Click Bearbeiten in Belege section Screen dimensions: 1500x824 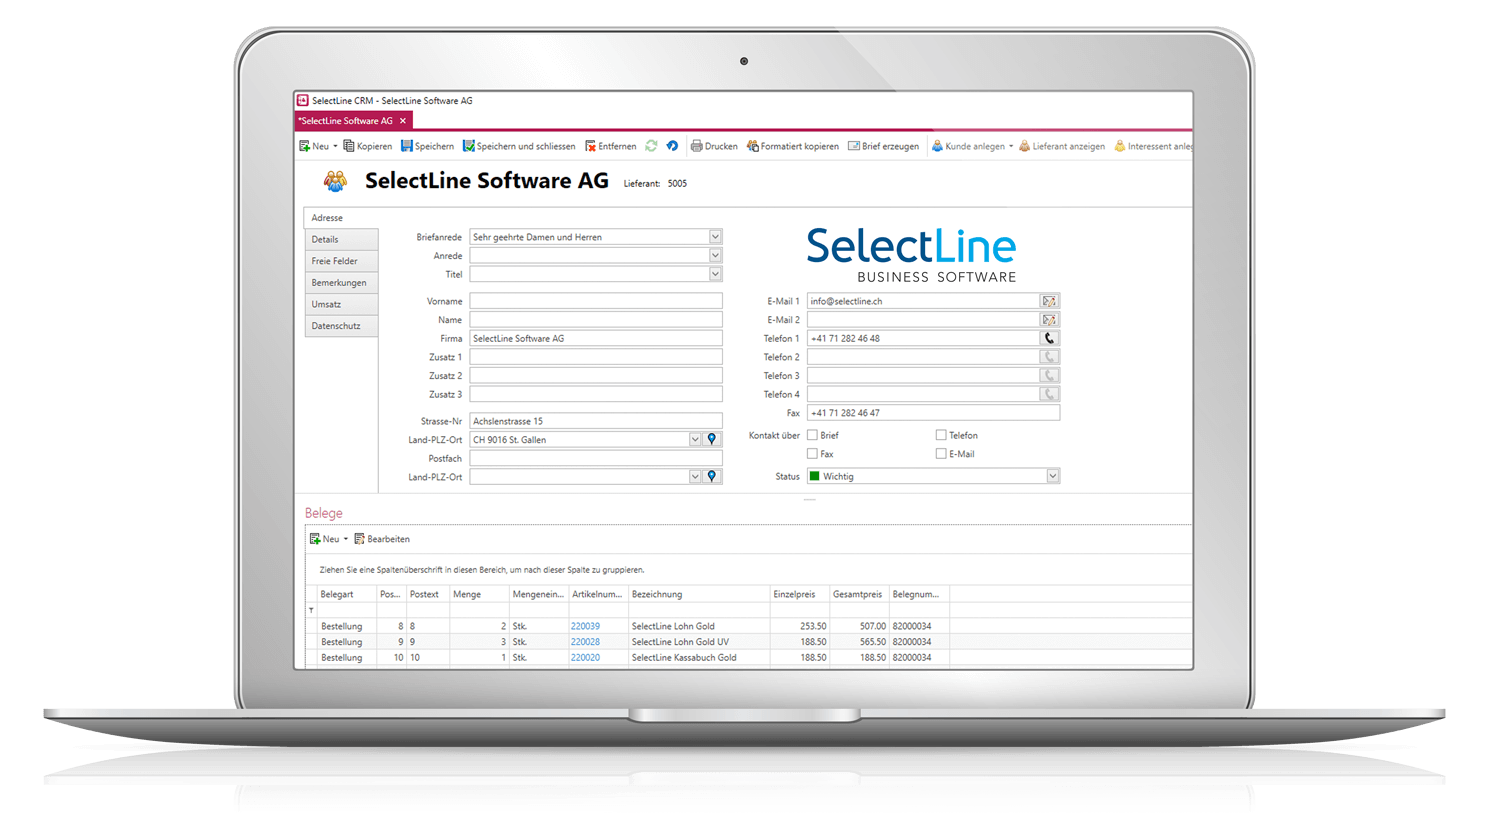click(382, 539)
